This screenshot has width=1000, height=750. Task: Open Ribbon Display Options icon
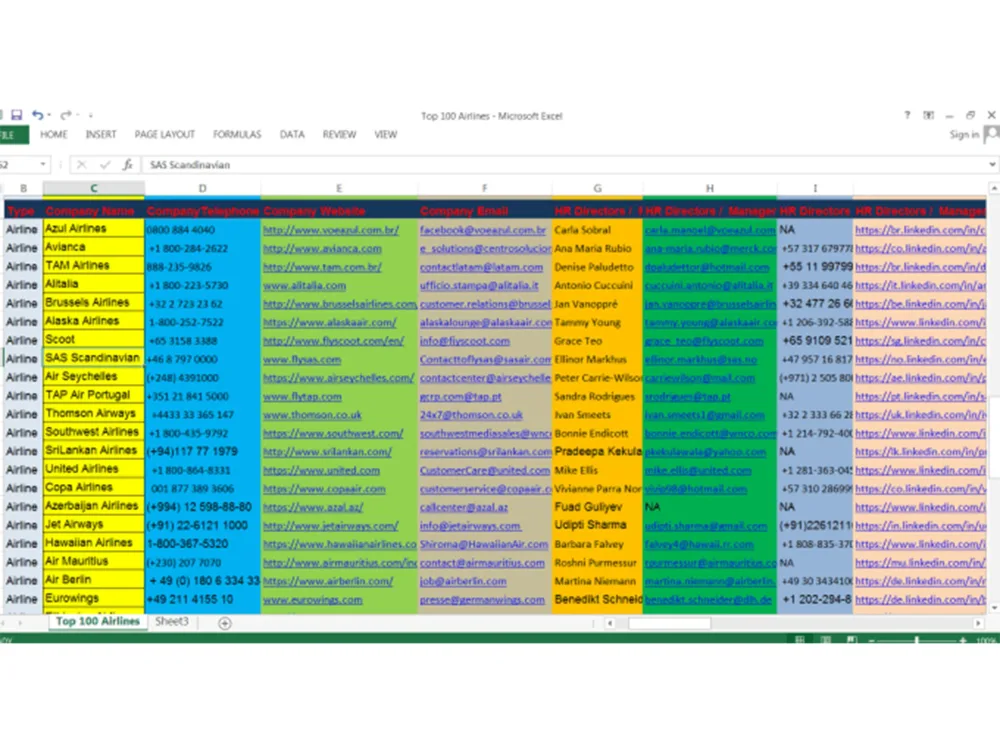pos(929,115)
